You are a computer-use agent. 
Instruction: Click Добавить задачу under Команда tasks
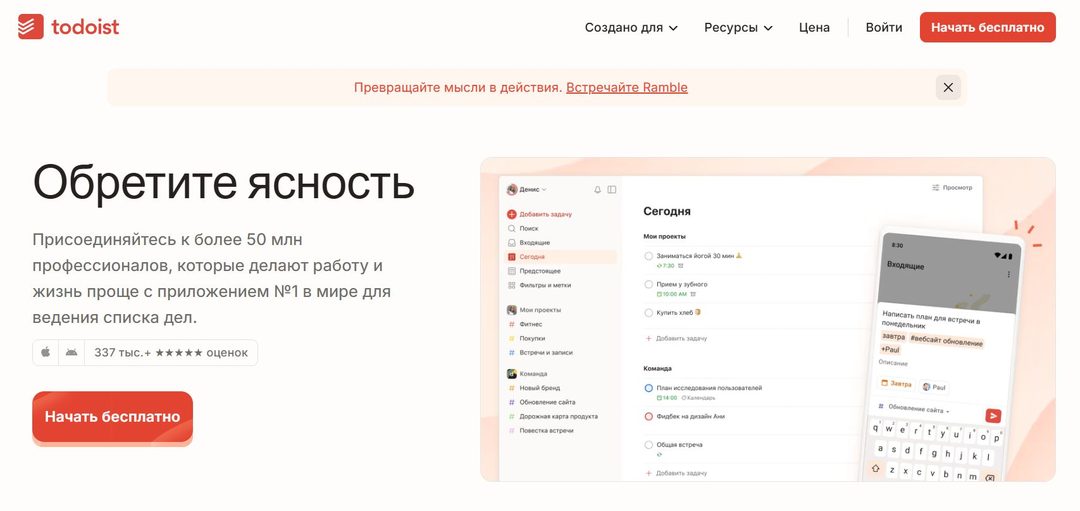coord(676,473)
